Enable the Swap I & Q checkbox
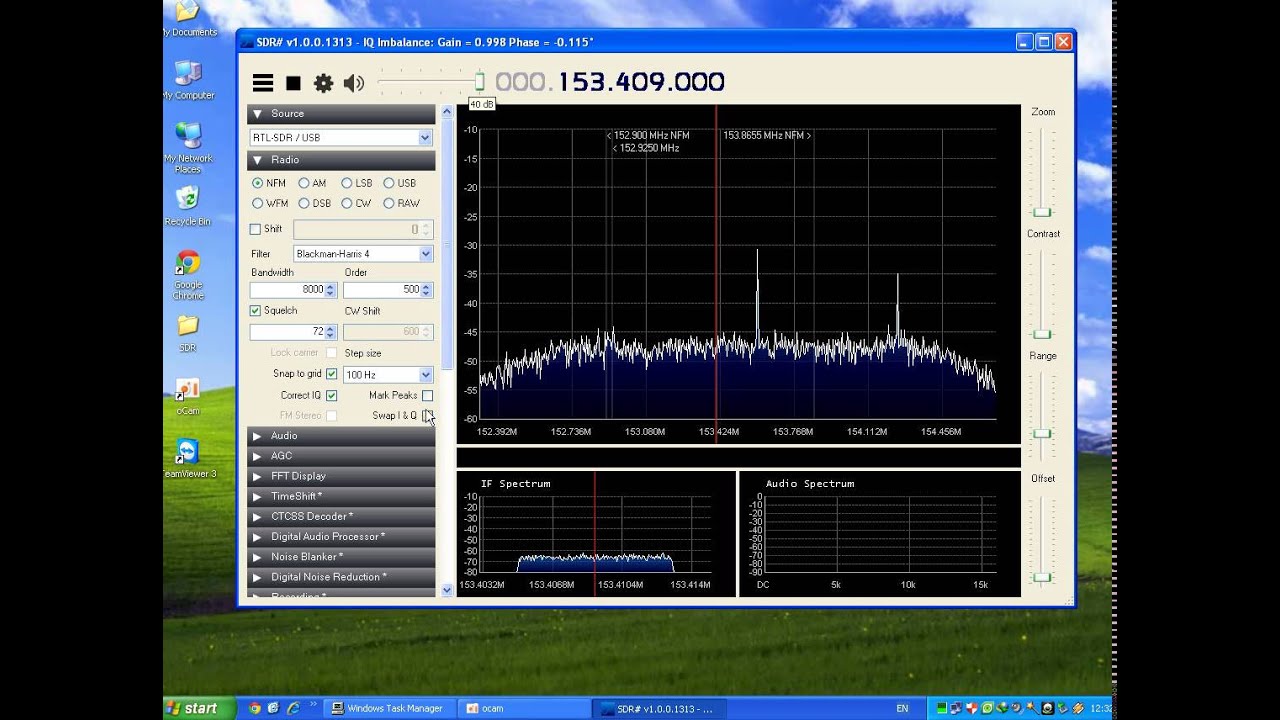This screenshot has width=1280, height=720. (x=427, y=415)
